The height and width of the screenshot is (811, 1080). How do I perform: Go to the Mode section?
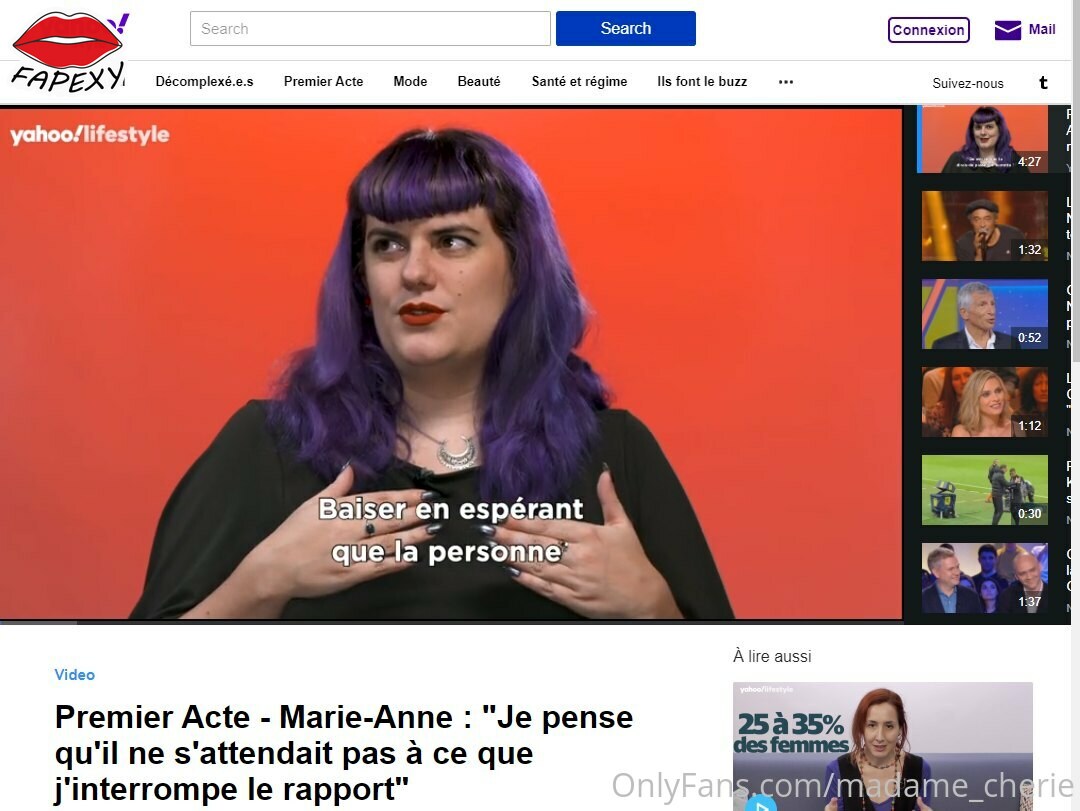click(x=410, y=81)
